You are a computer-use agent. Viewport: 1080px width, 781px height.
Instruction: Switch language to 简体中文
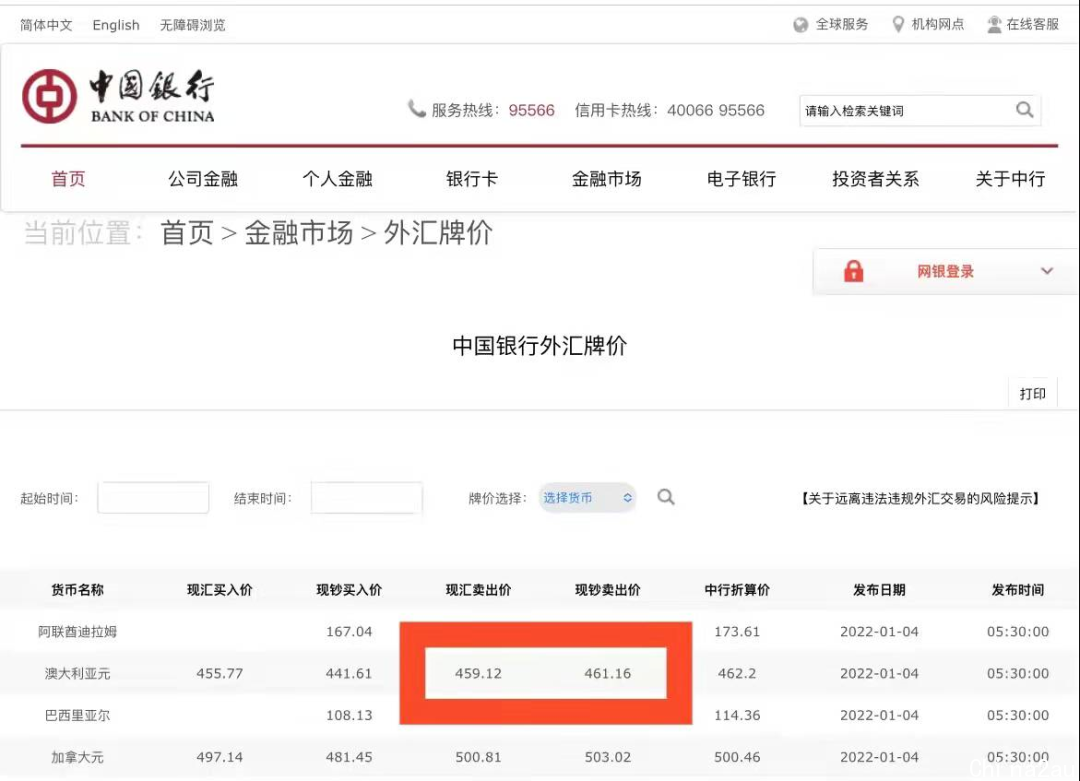pos(46,25)
